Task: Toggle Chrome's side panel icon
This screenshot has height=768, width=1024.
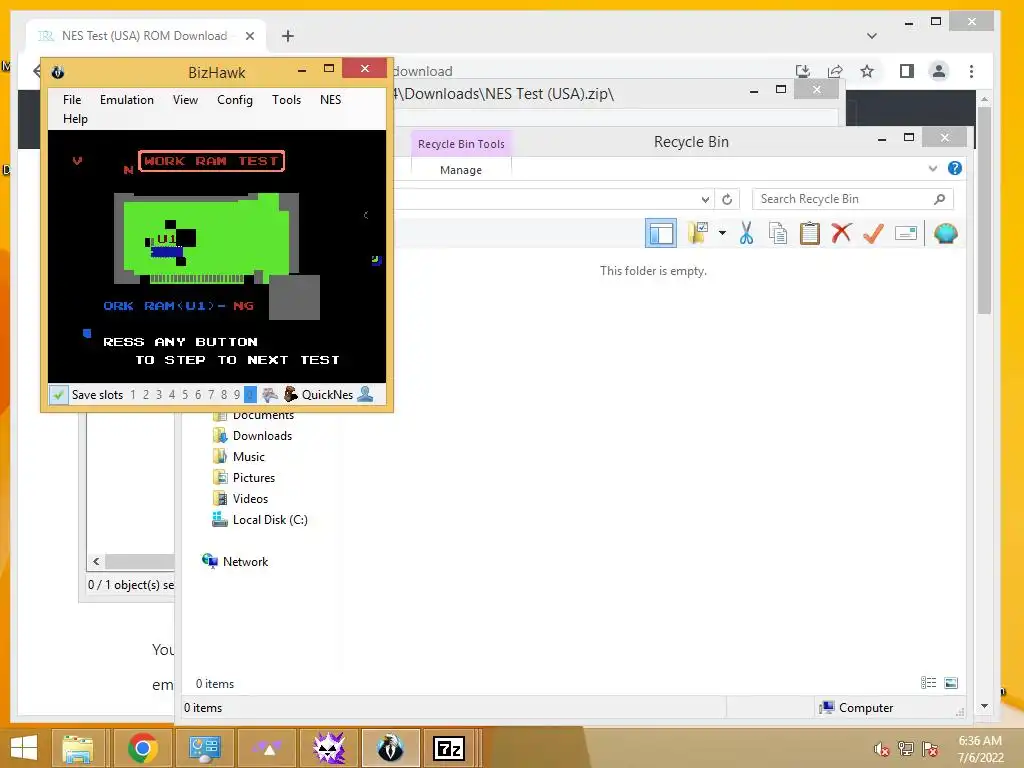Action: tap(906, 71)
